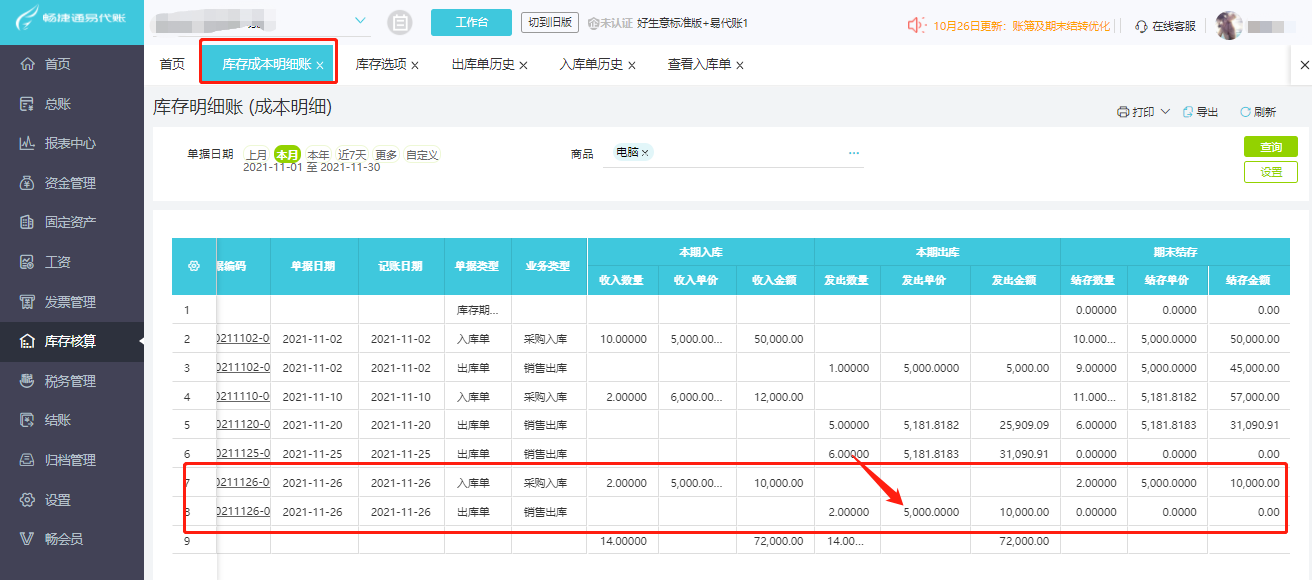Click the X at the far right of the tab bar
The width and height of the screenshot is (1312, 580).
point(1304,65)
